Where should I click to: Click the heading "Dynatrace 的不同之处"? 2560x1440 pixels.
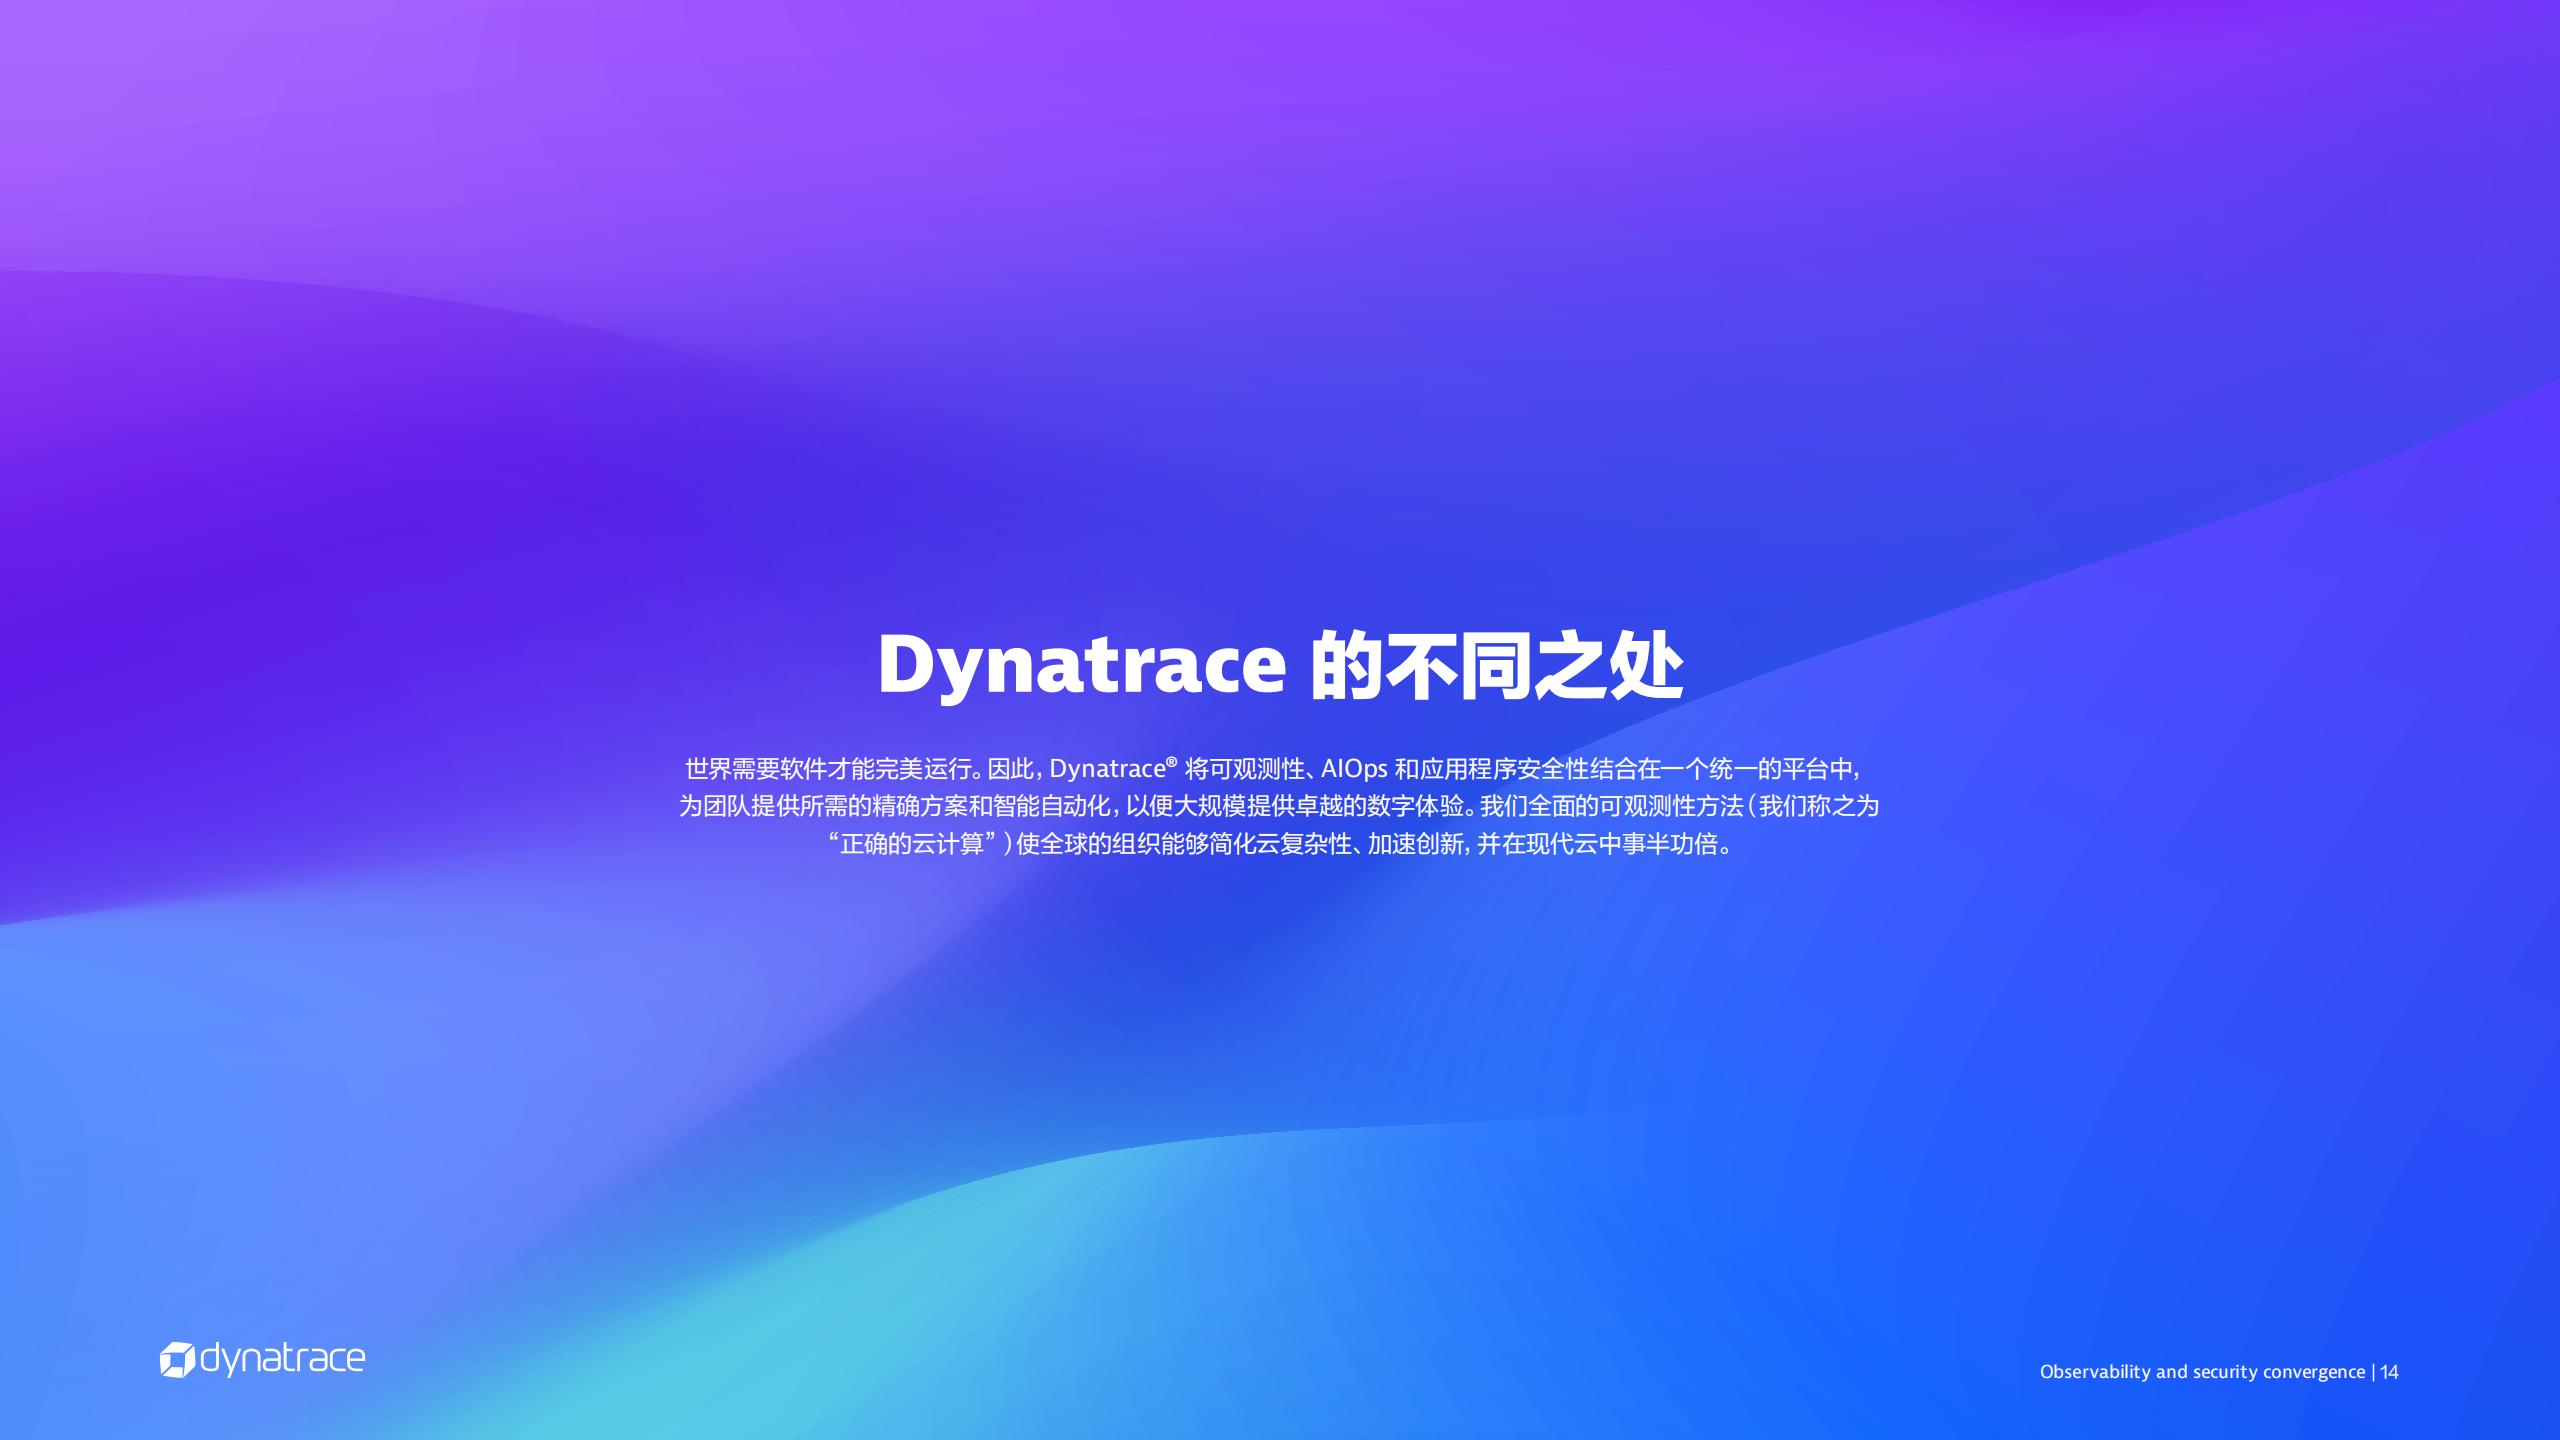pos(1280,666)
